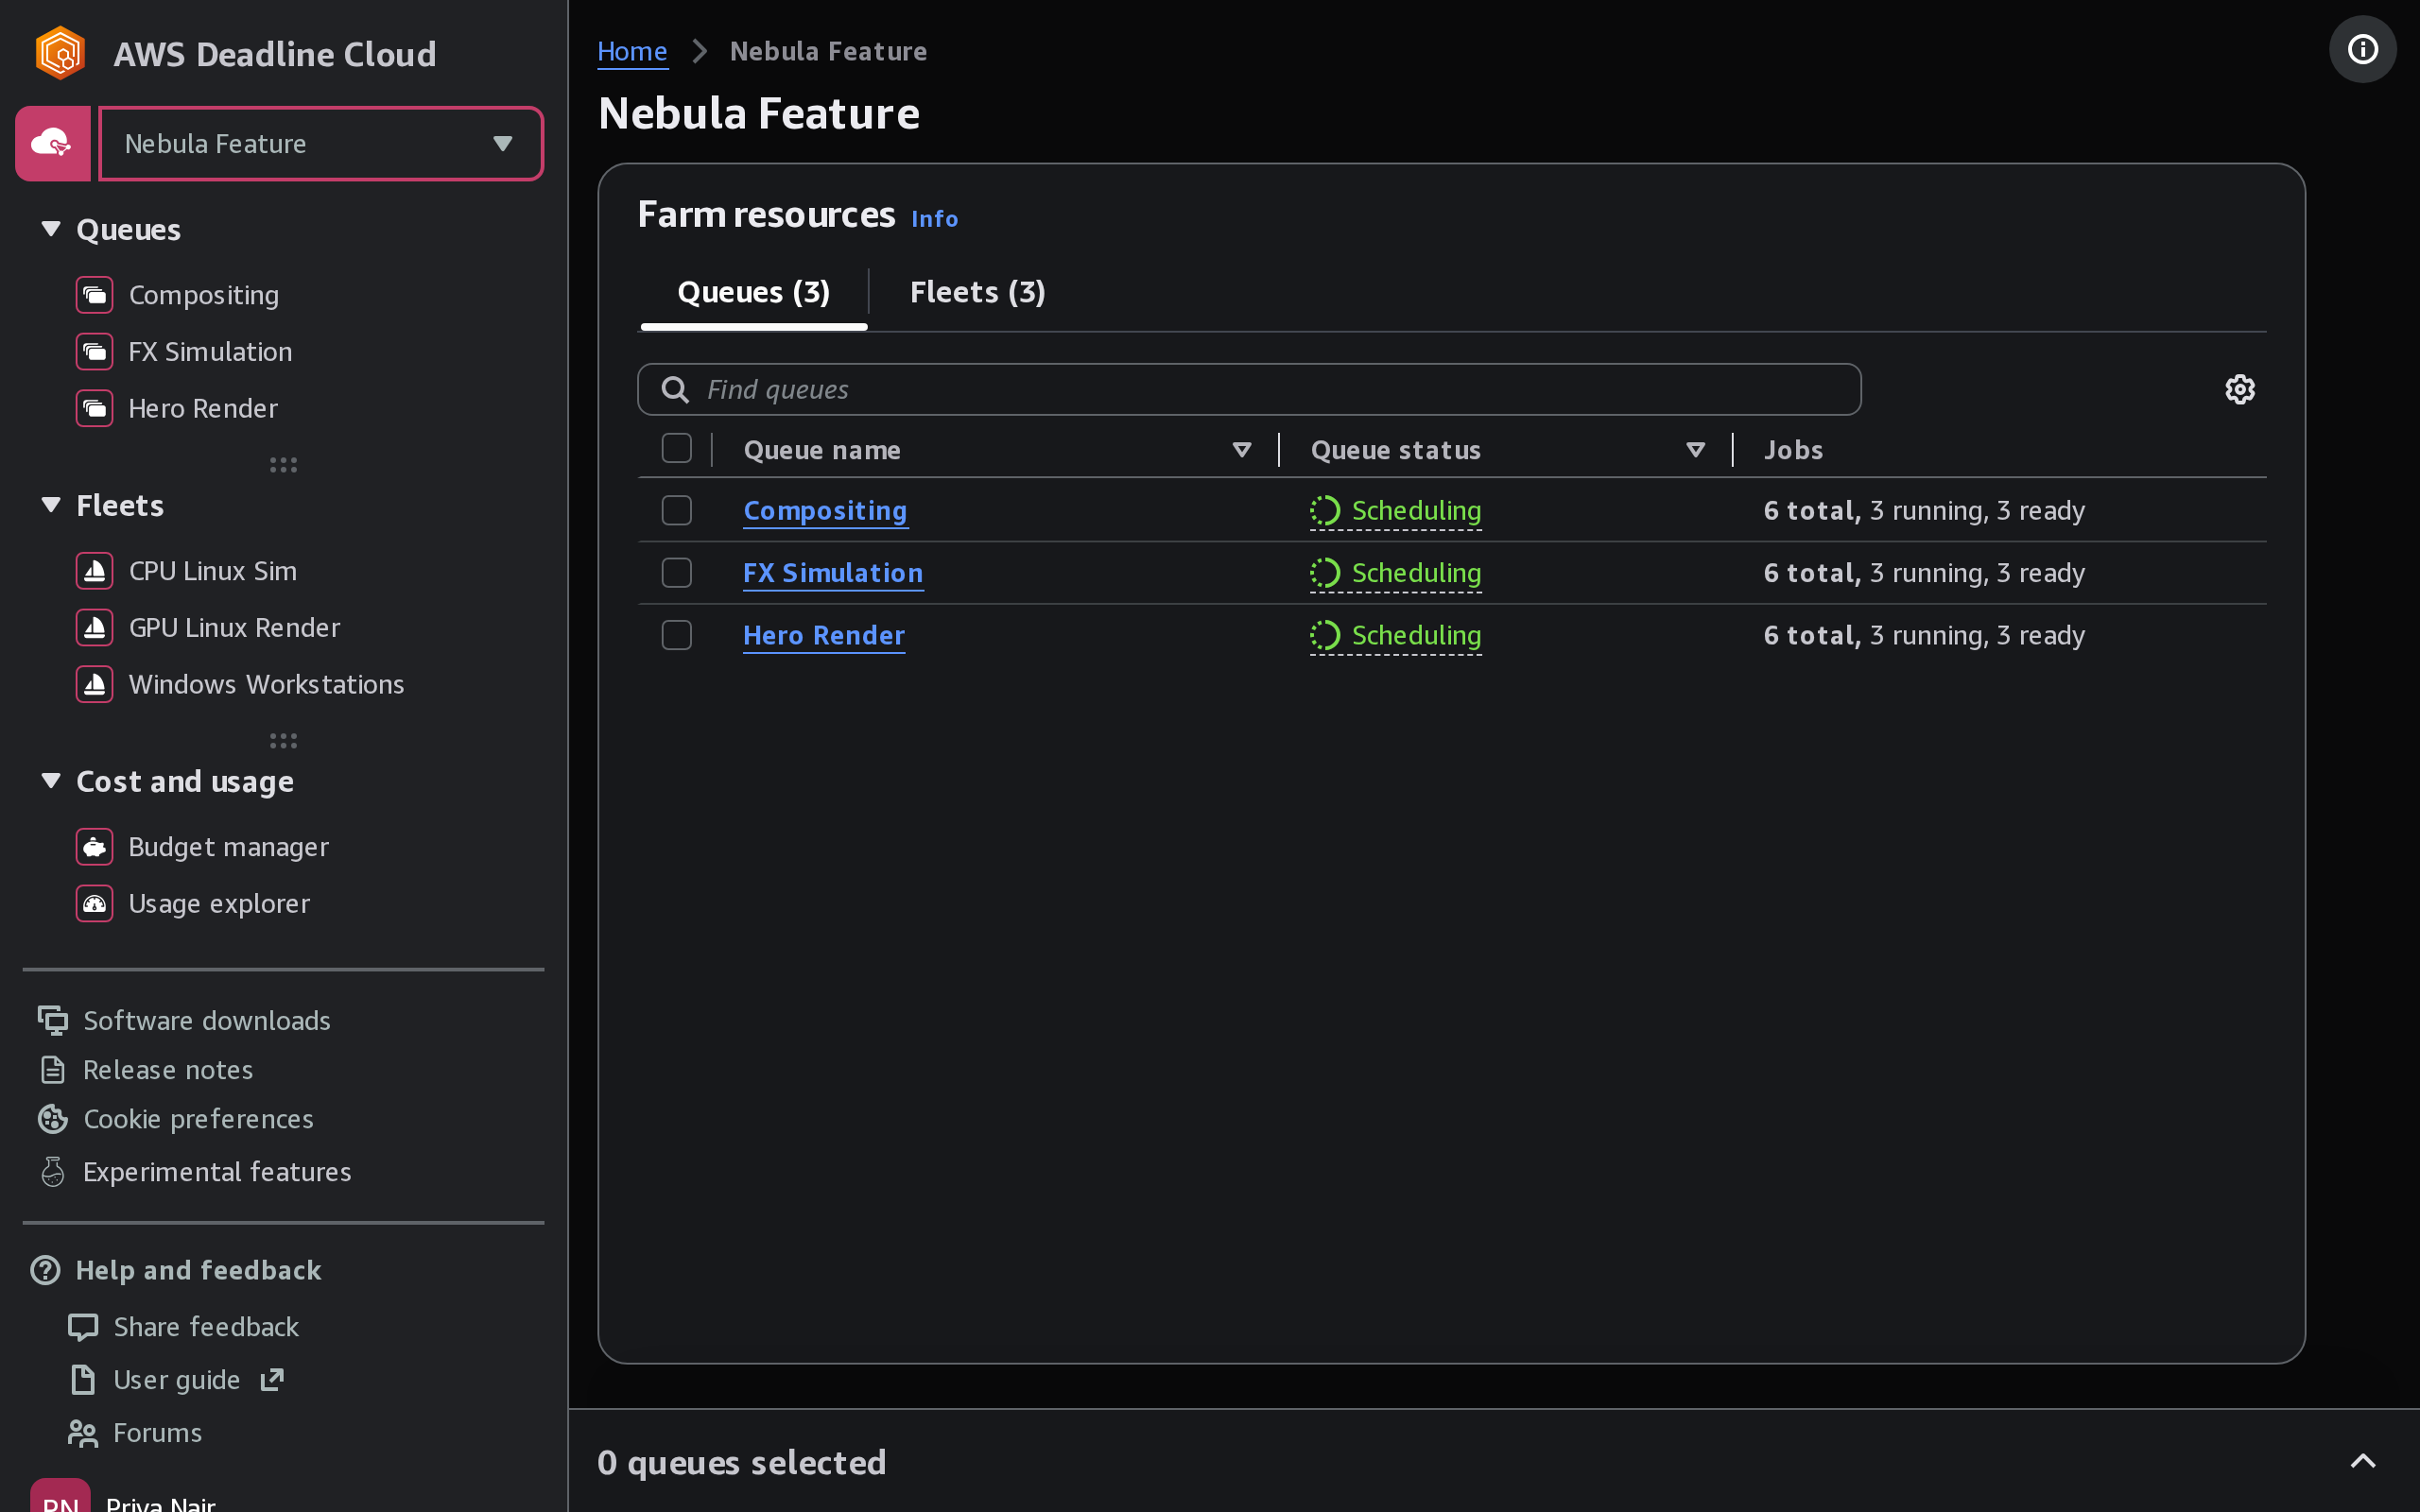Open Release notes in sidebar
Screen dimensions: 2420x1512
pyautogui.click(x=168, y=1070)
